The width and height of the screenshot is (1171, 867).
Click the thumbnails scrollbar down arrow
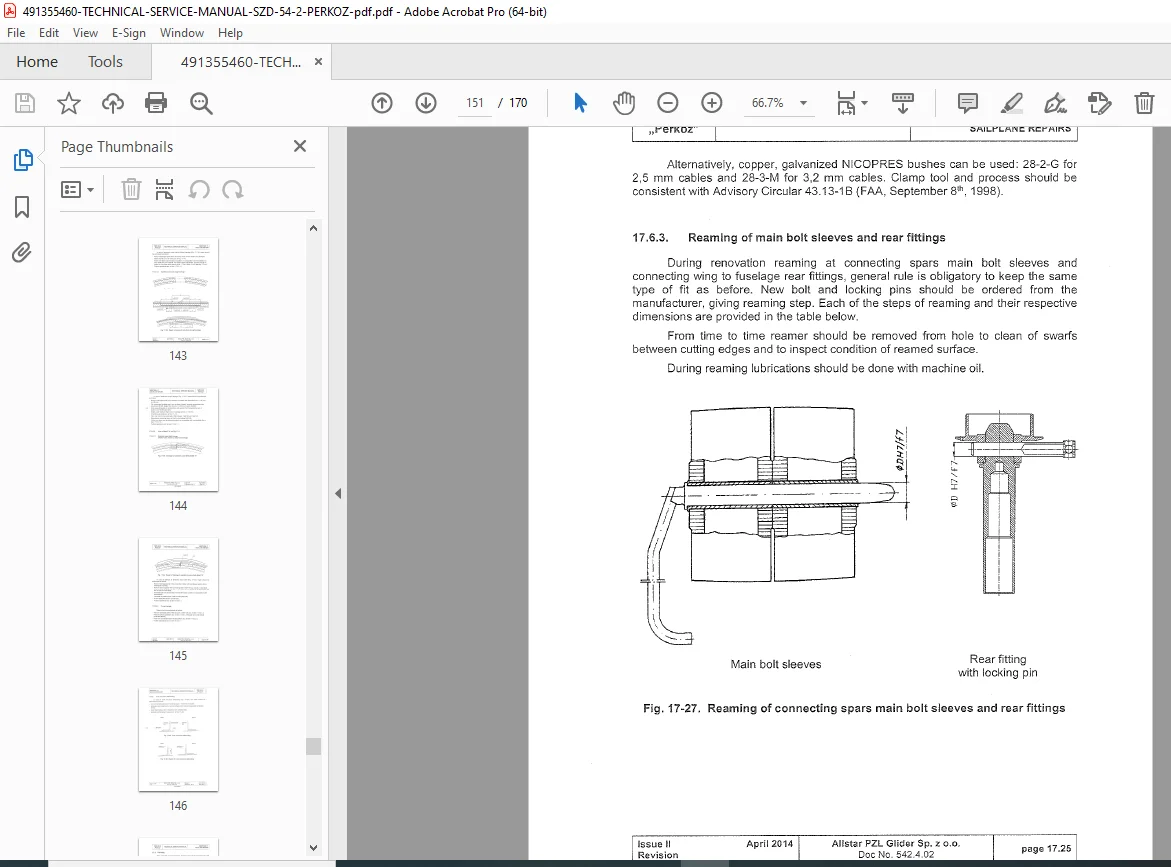point(314,848)
